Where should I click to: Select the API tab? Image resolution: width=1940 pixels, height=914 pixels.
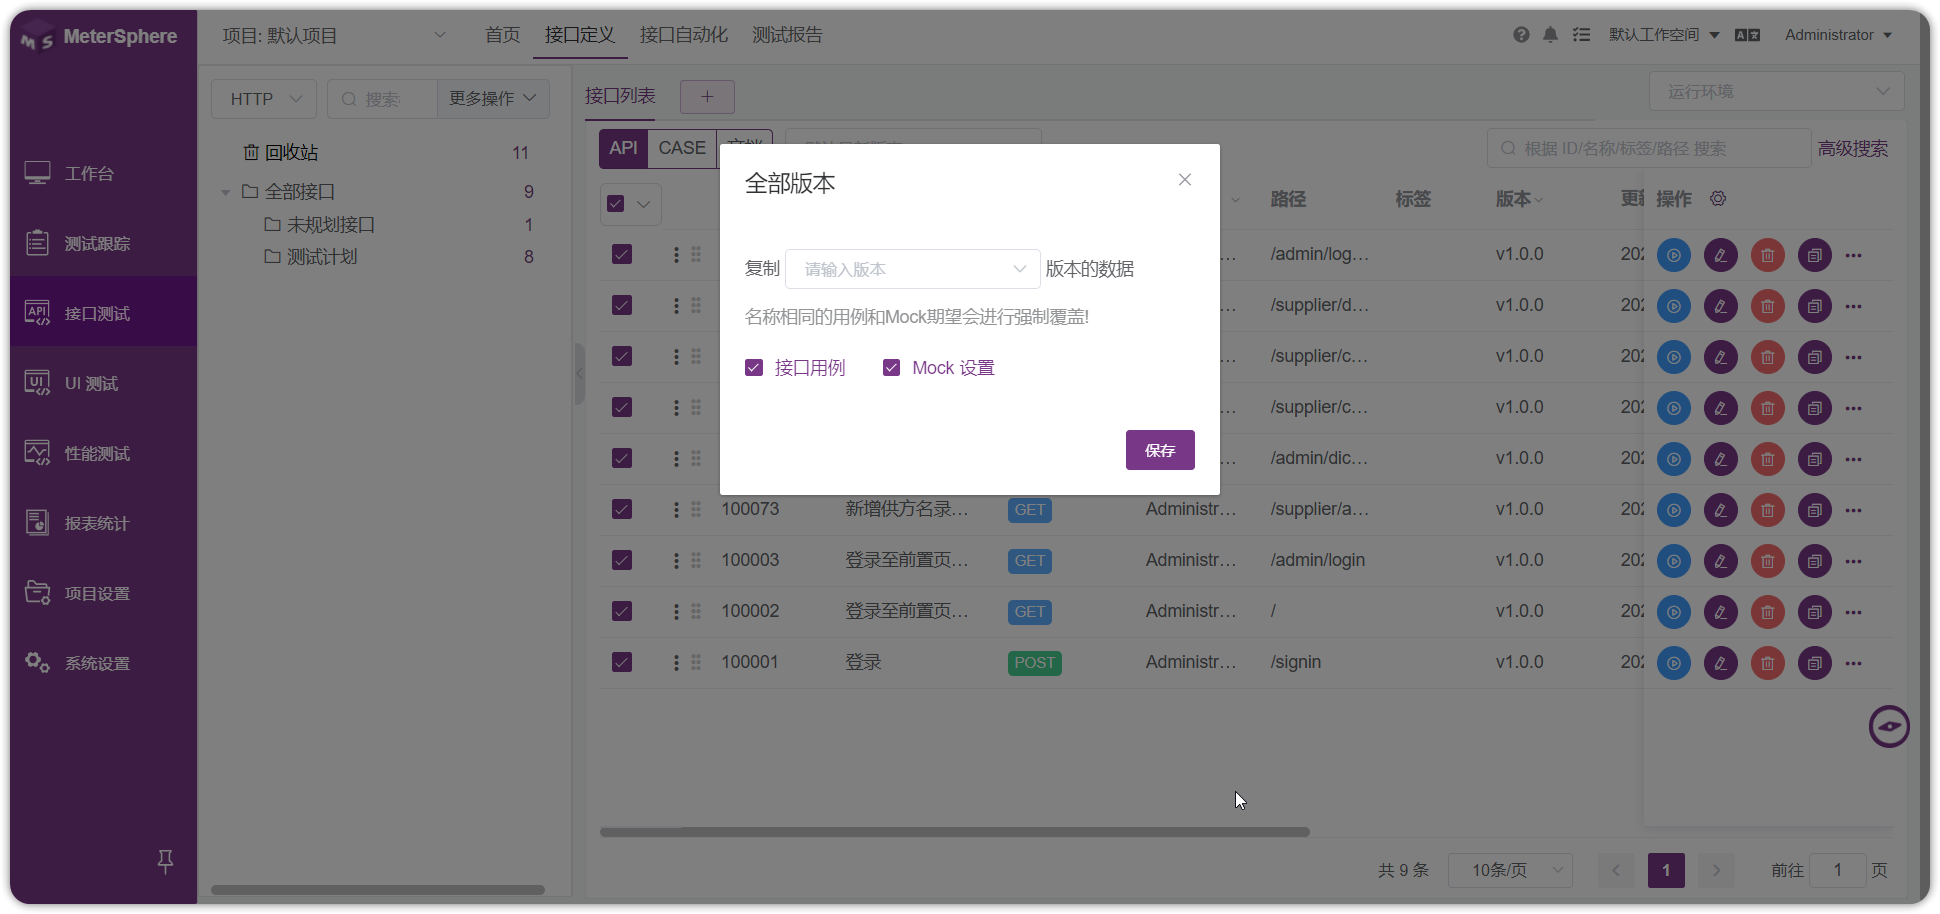tap(623, 148)
